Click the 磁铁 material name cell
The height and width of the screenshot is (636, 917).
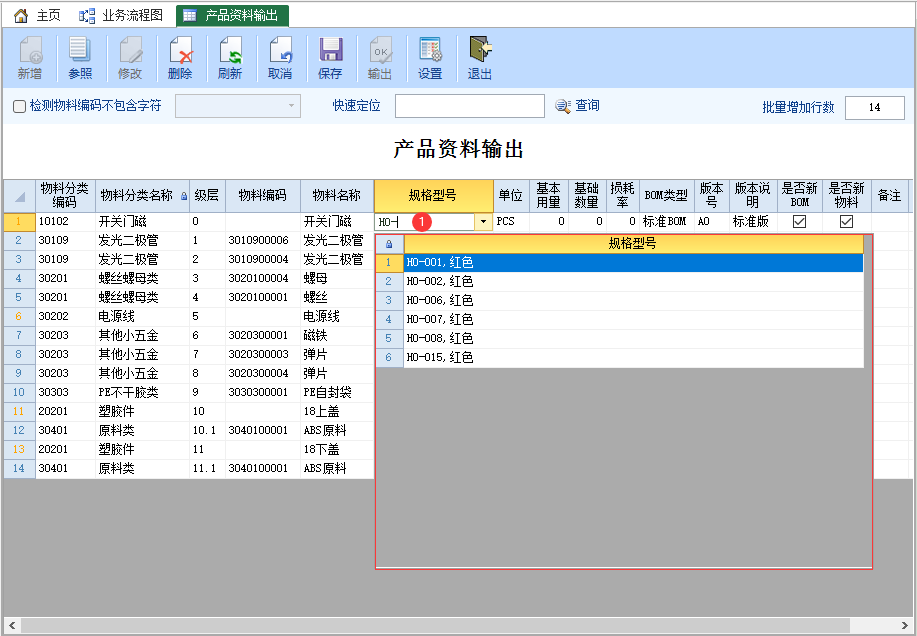coord(337,336)
